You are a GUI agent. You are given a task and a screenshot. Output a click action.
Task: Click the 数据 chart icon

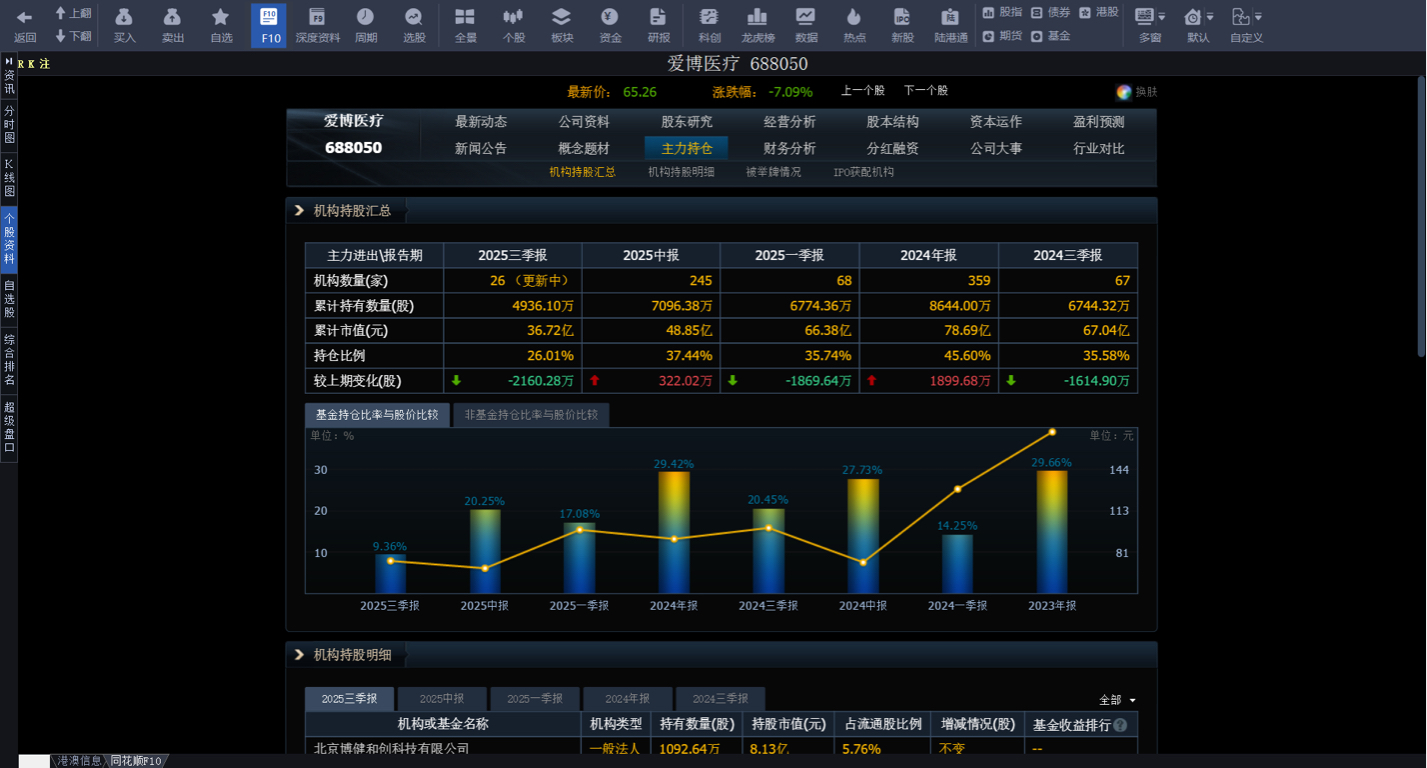[x=806, y=17]
